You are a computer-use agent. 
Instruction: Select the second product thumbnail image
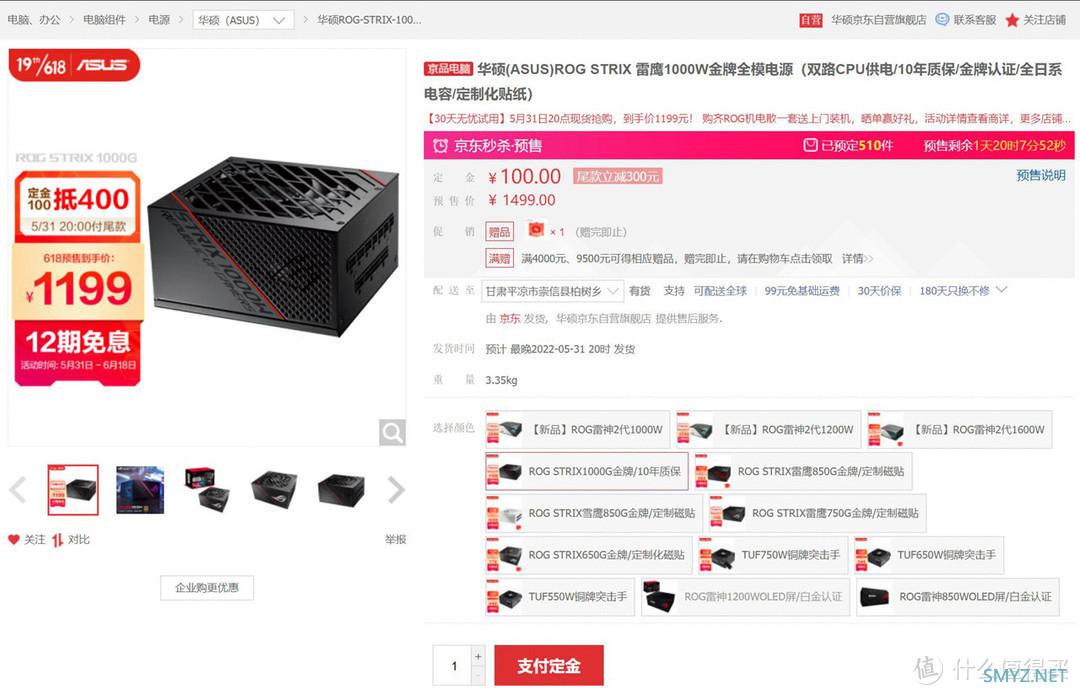point(141,490)
